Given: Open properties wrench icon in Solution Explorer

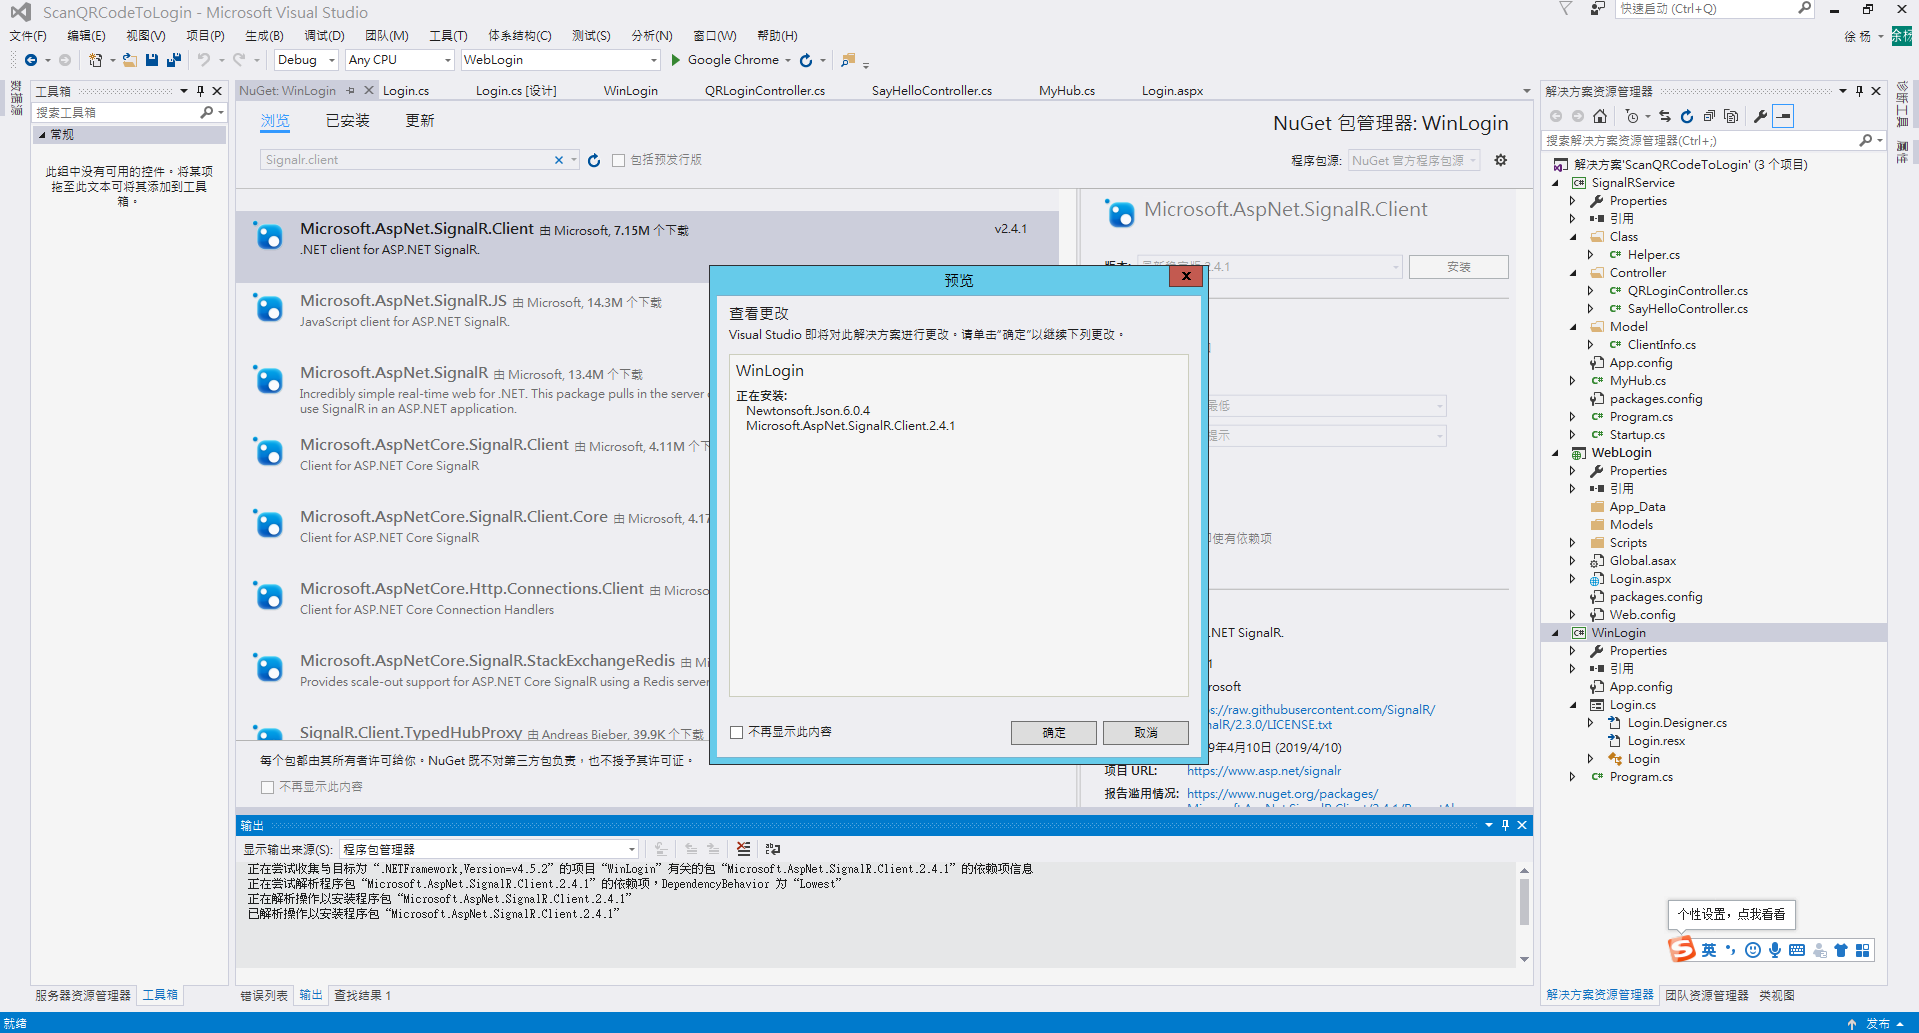Looking at the screenshot, I should click(1761, 116).
